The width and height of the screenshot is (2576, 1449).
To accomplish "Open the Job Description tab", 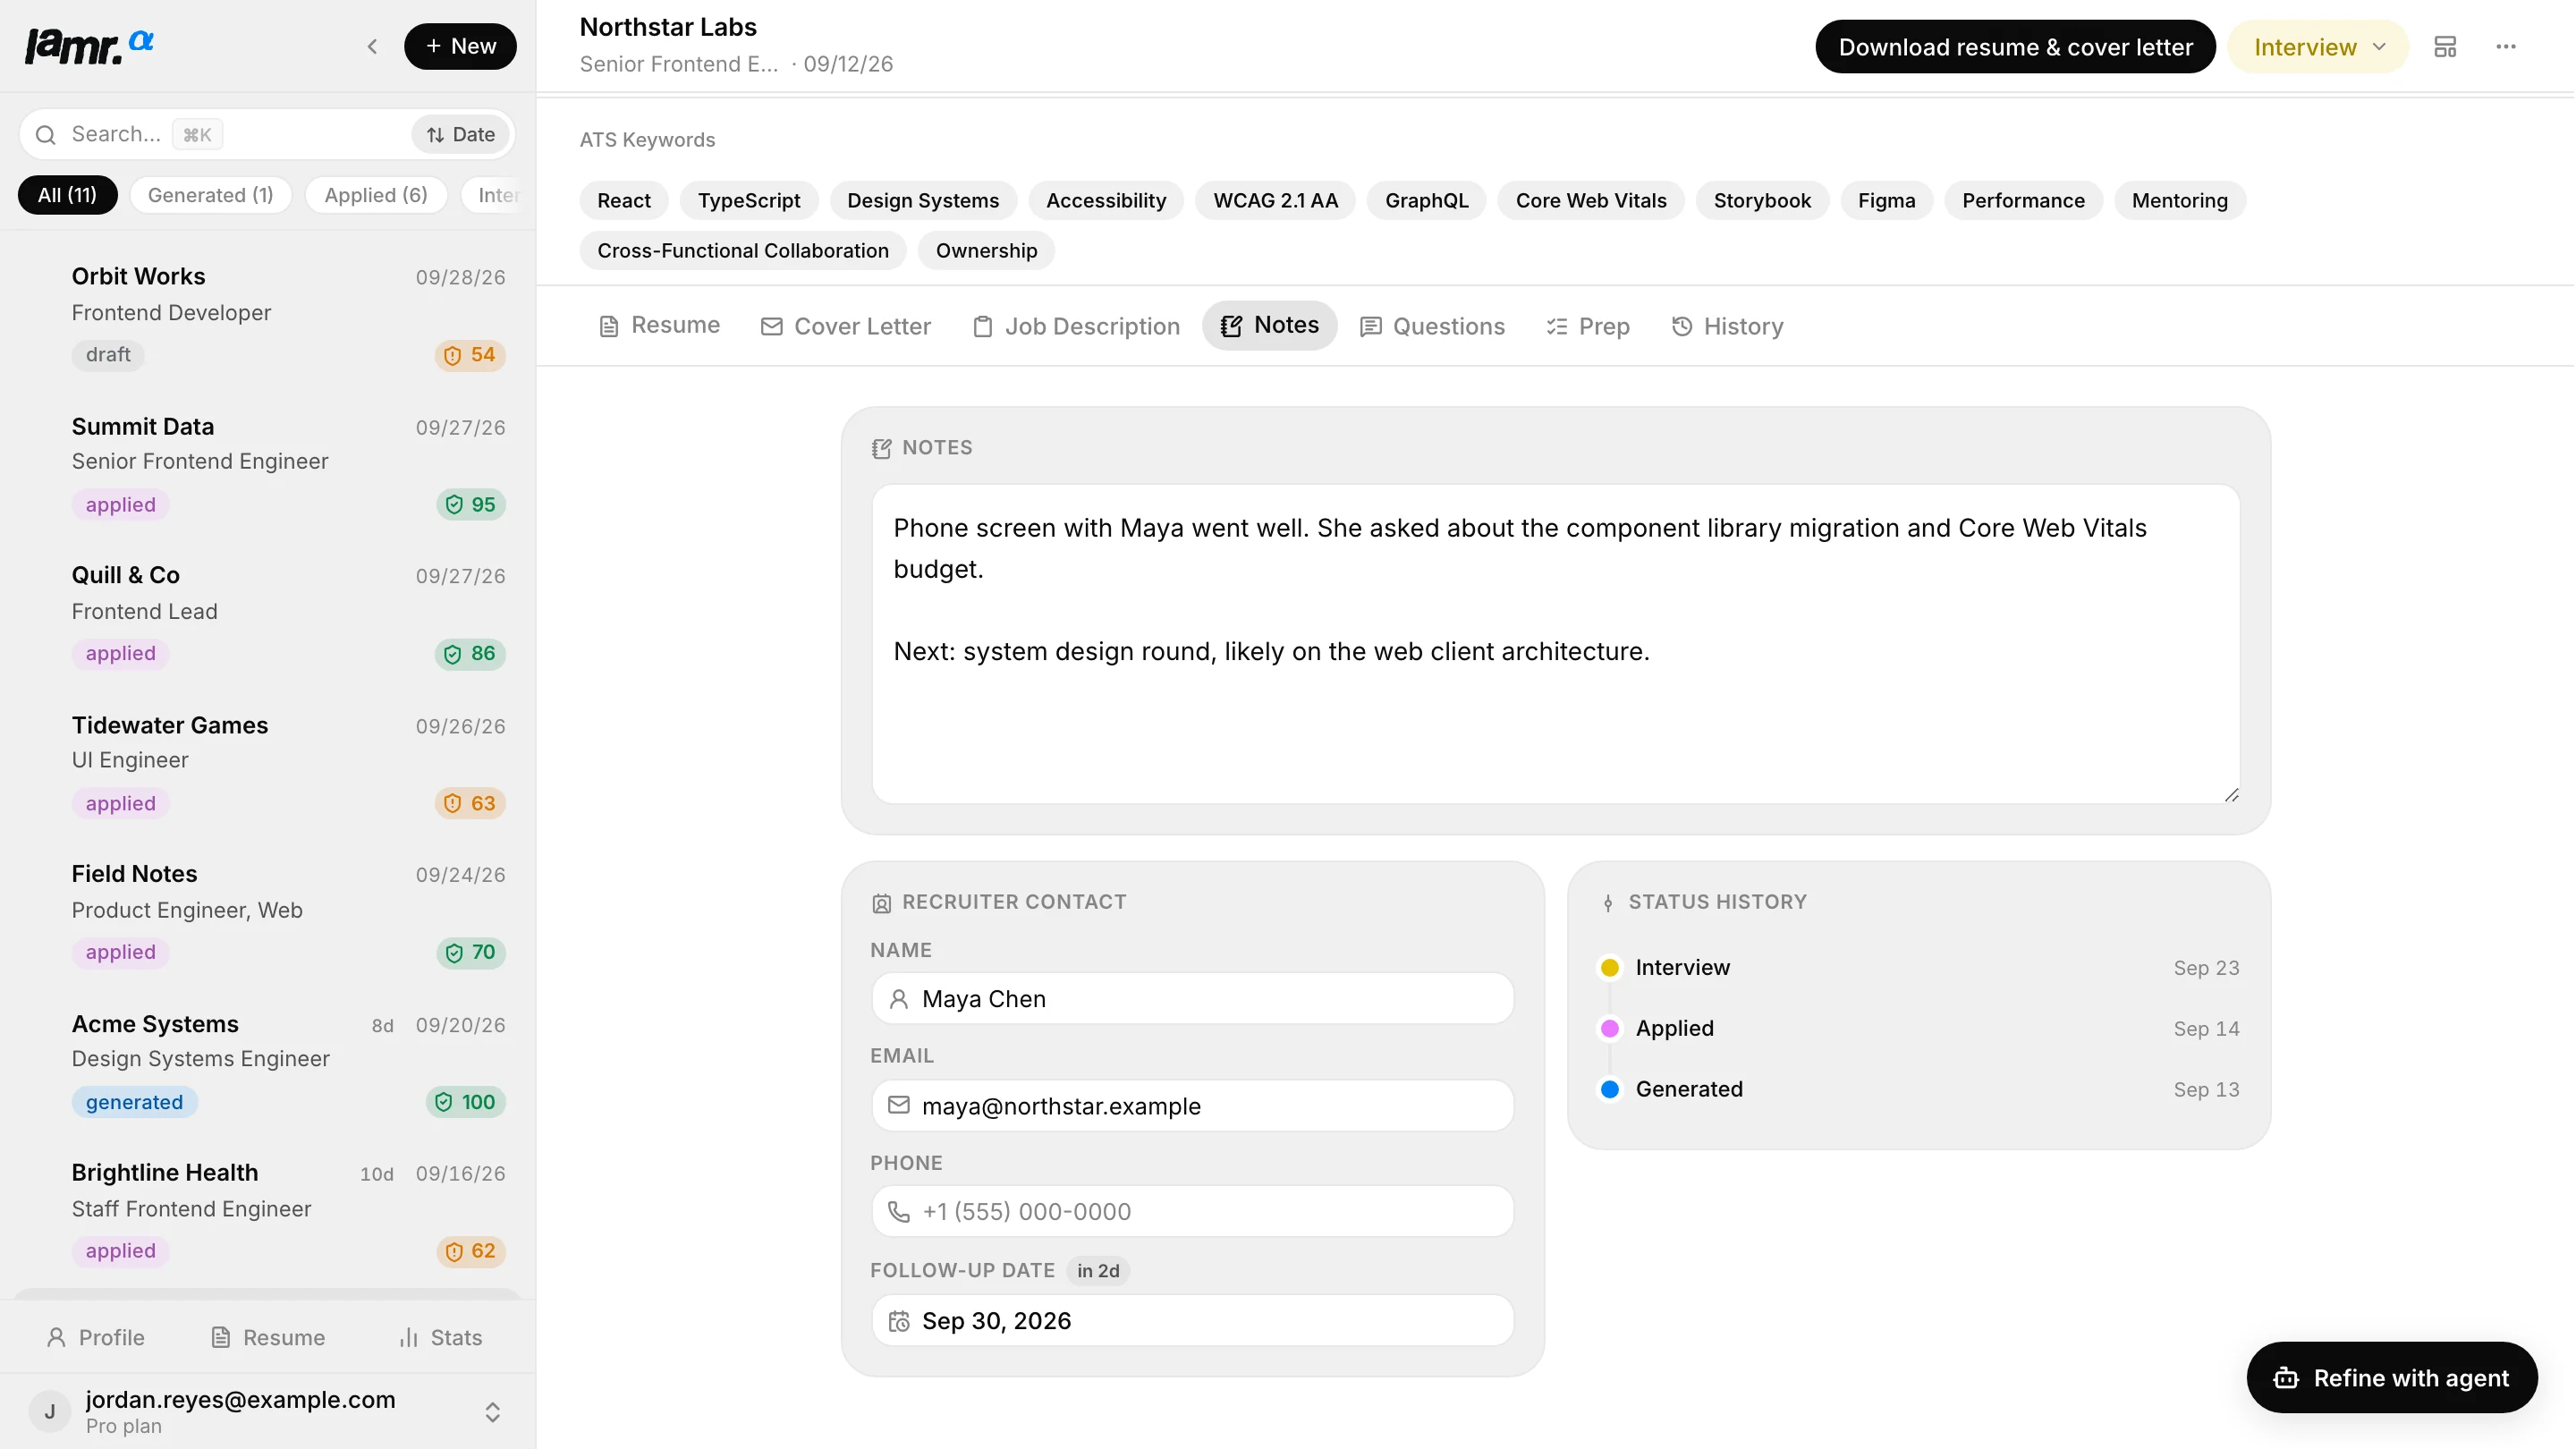I will click(1076, 326).
